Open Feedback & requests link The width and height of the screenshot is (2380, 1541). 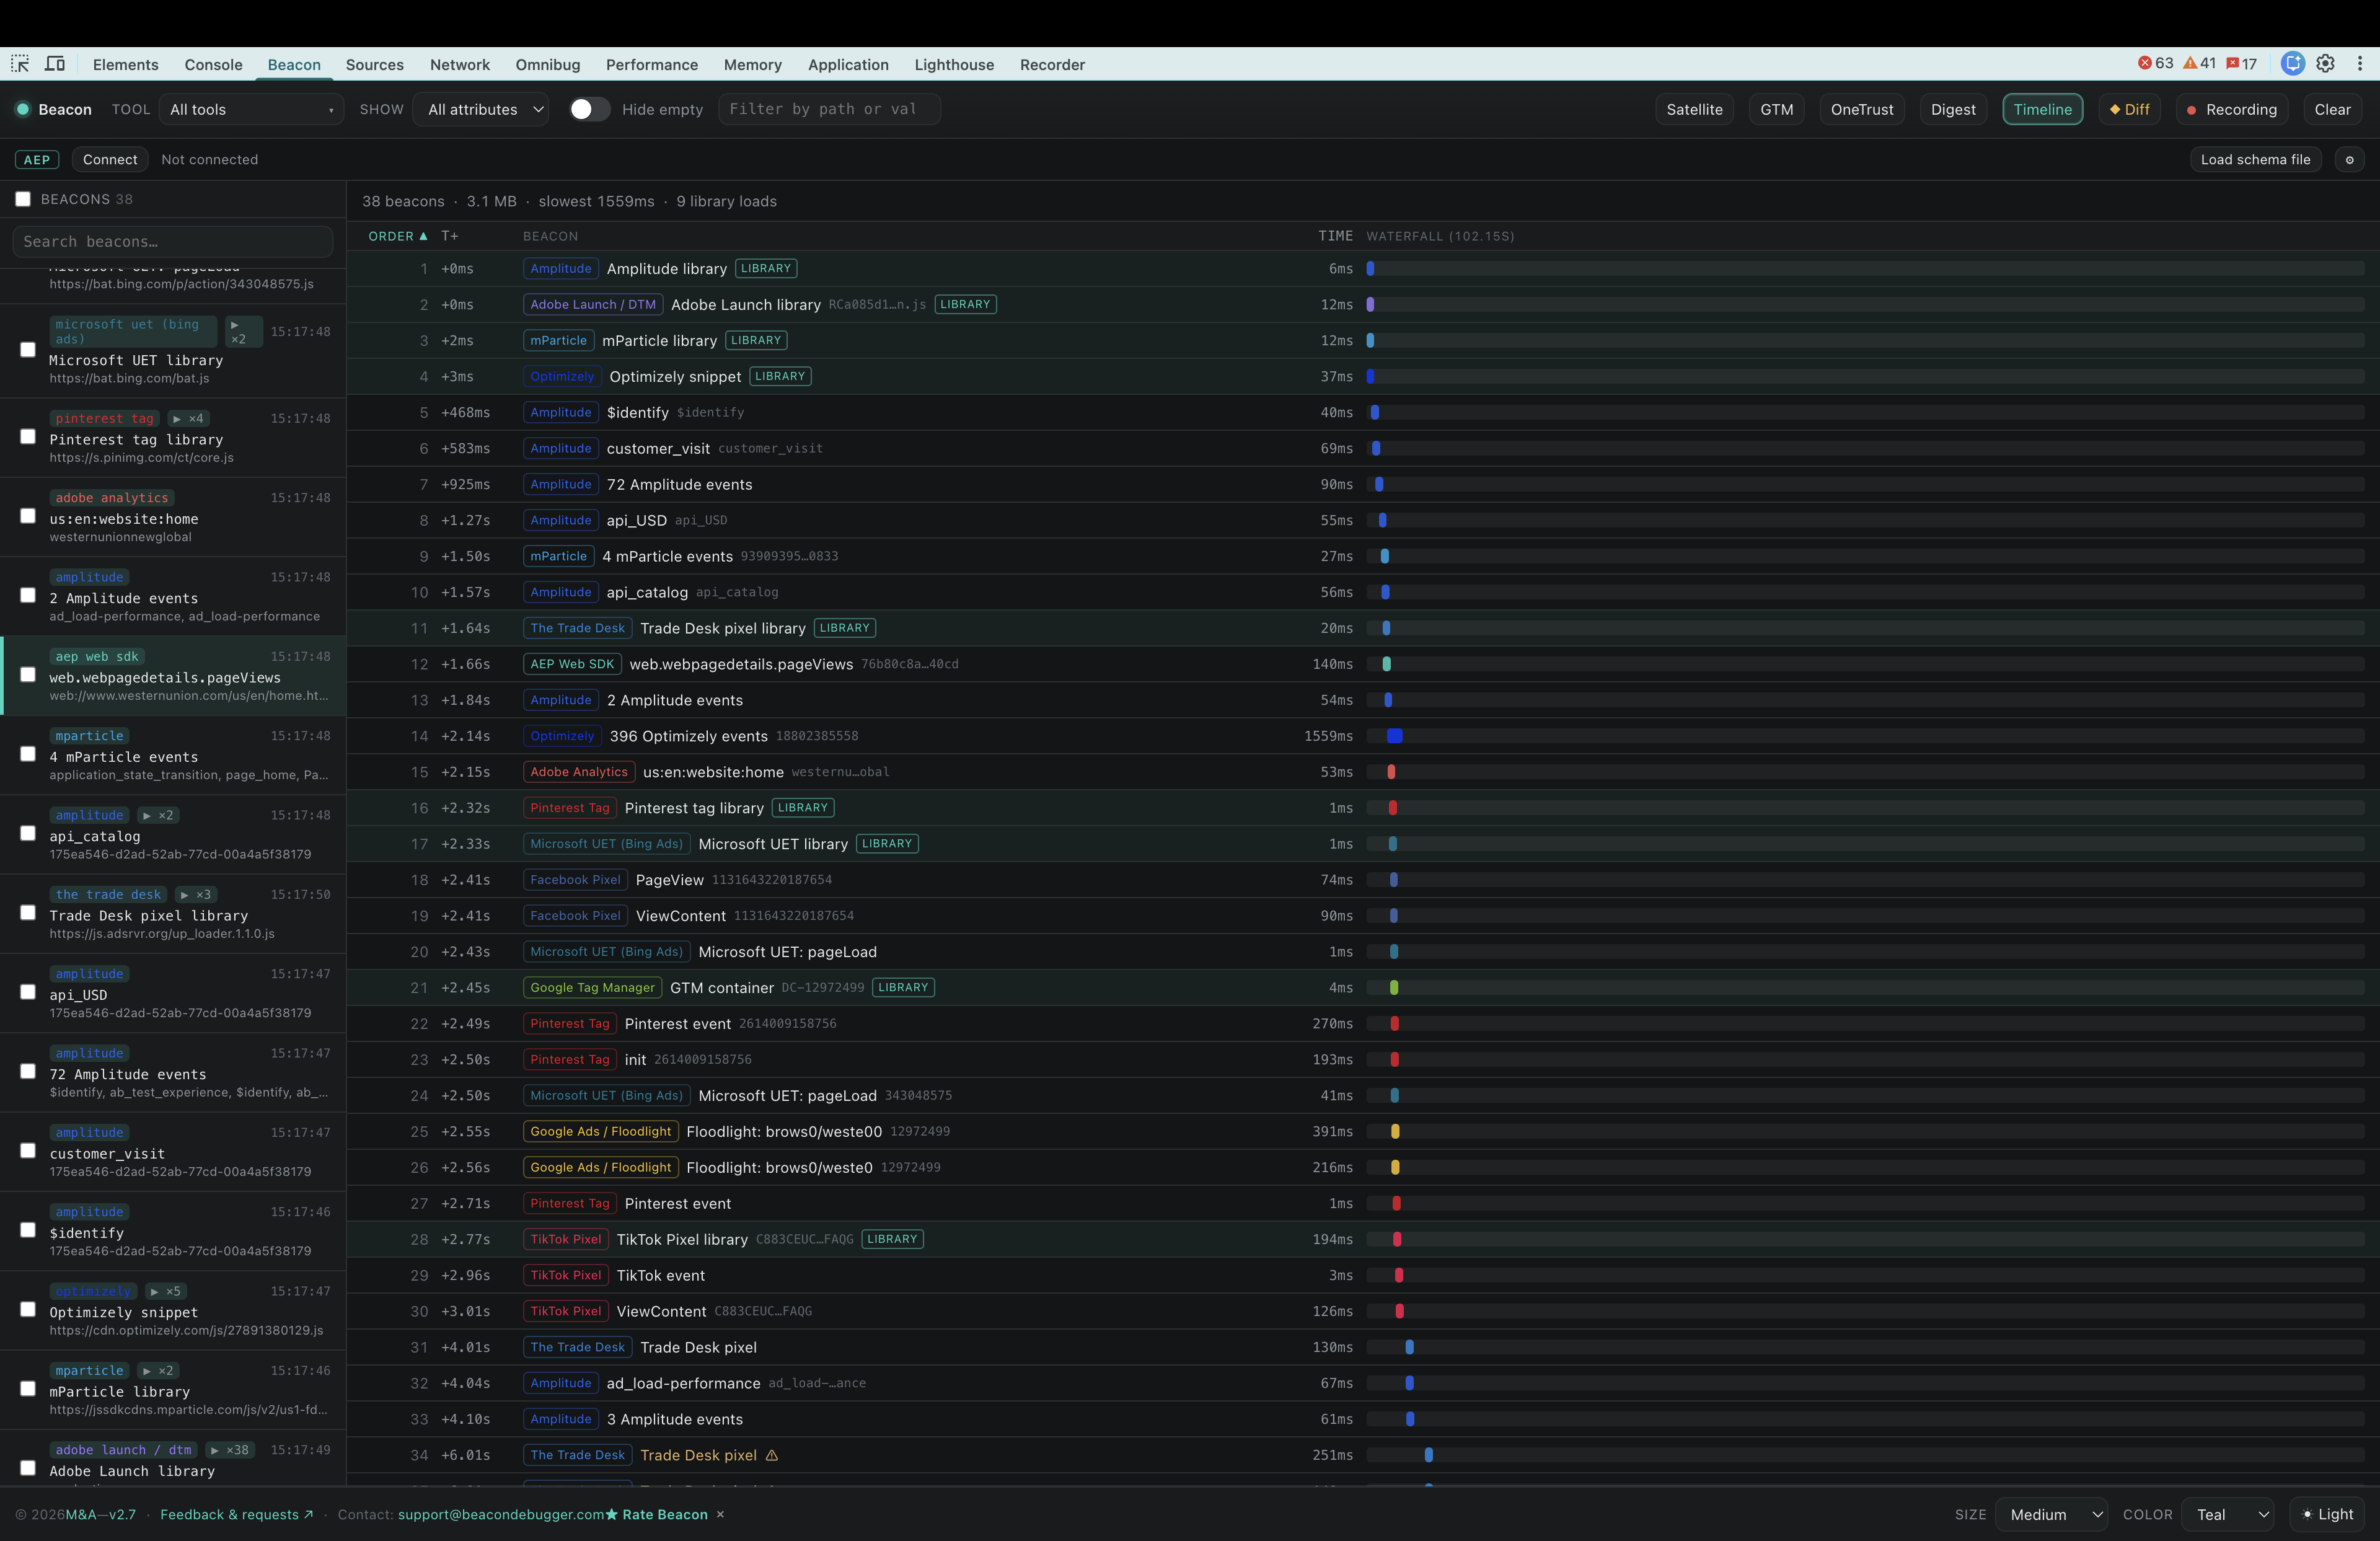(237, 1514)
